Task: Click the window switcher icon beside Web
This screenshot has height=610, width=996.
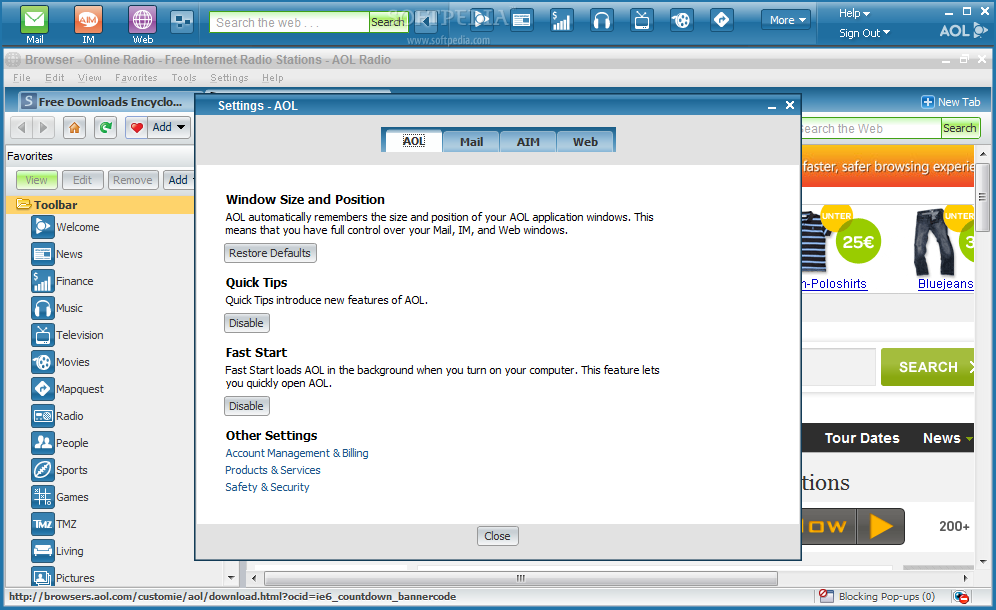Action: coord(182,22)
